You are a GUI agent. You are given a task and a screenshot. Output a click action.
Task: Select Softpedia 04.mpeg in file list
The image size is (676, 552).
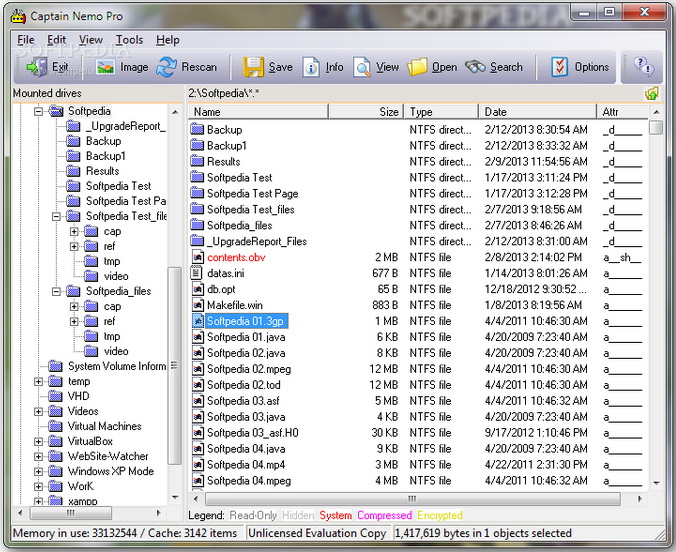(x=249, y=481)
